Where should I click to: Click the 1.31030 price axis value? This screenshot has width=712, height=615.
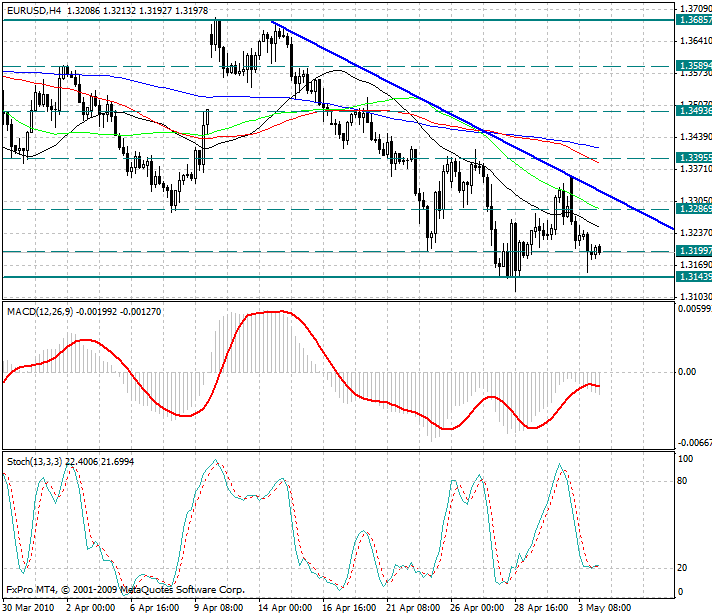(696, 297)
